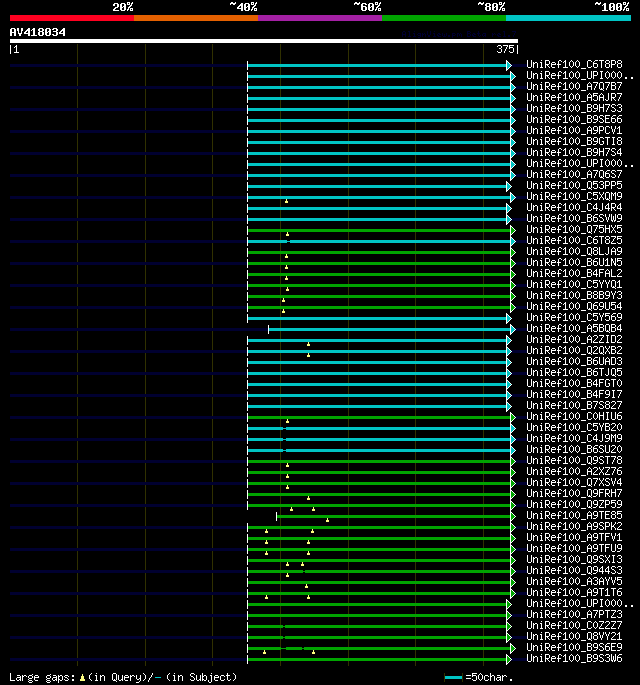Select hit label UniRef100_Q53PP5
The image size is (640, 685).
[x=574, y=185]
